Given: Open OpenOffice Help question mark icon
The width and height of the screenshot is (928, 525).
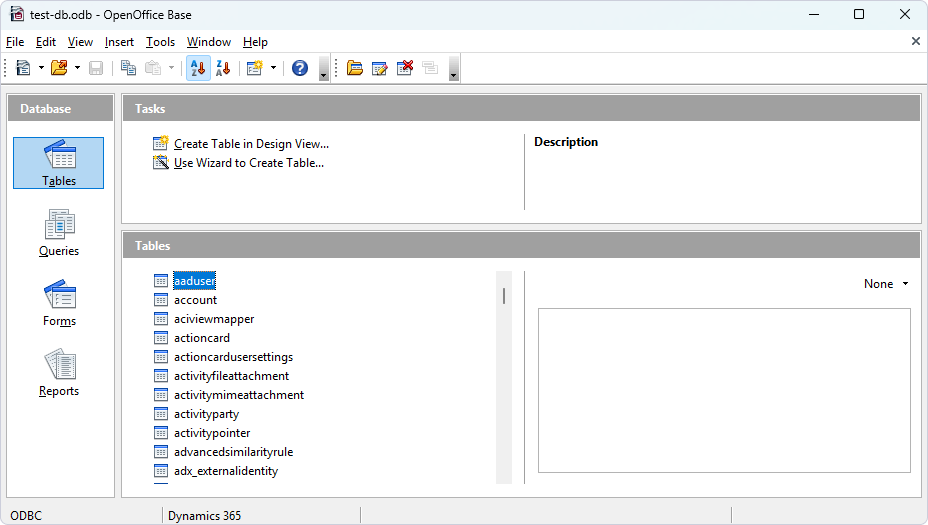Looking at the screenshot, I should click(300, 68).
